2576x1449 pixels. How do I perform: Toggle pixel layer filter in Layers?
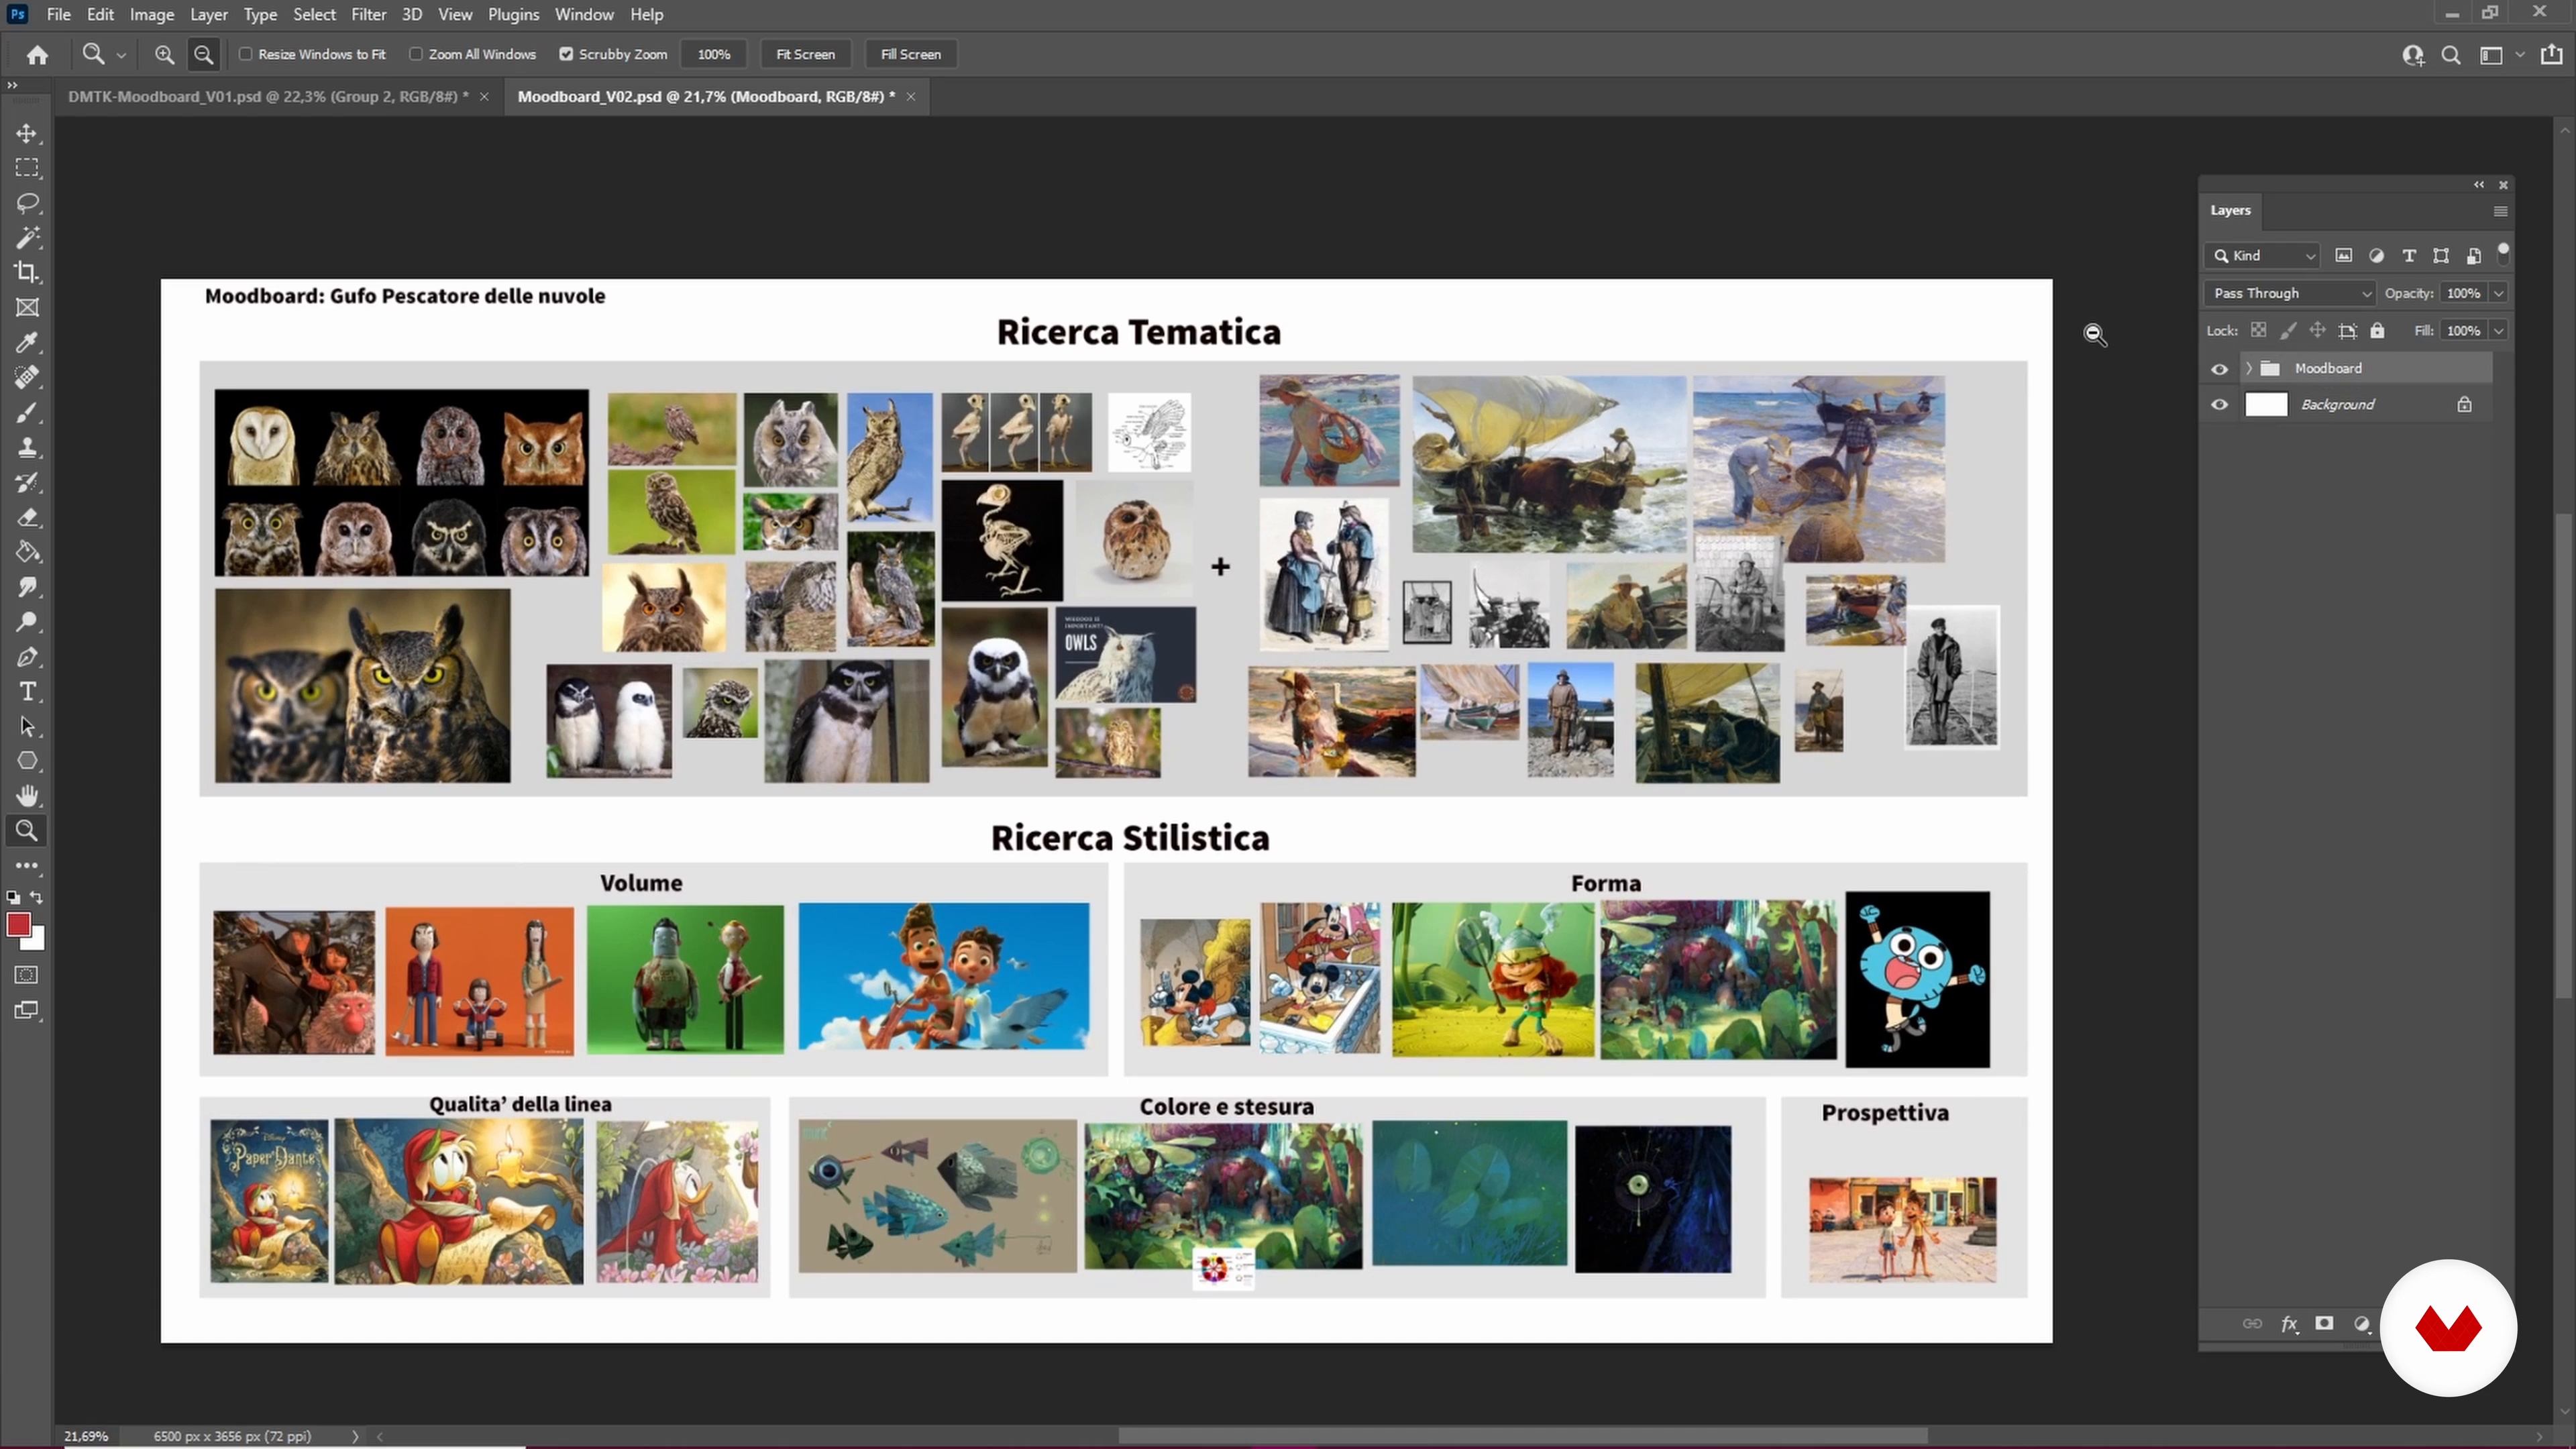tap(2343, 256)
